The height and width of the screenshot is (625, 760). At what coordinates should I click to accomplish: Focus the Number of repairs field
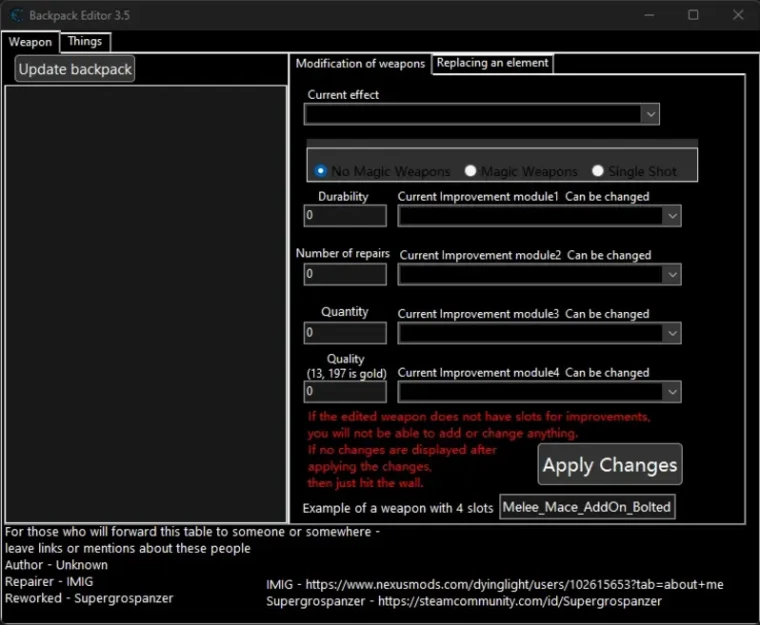click(345, 274)
